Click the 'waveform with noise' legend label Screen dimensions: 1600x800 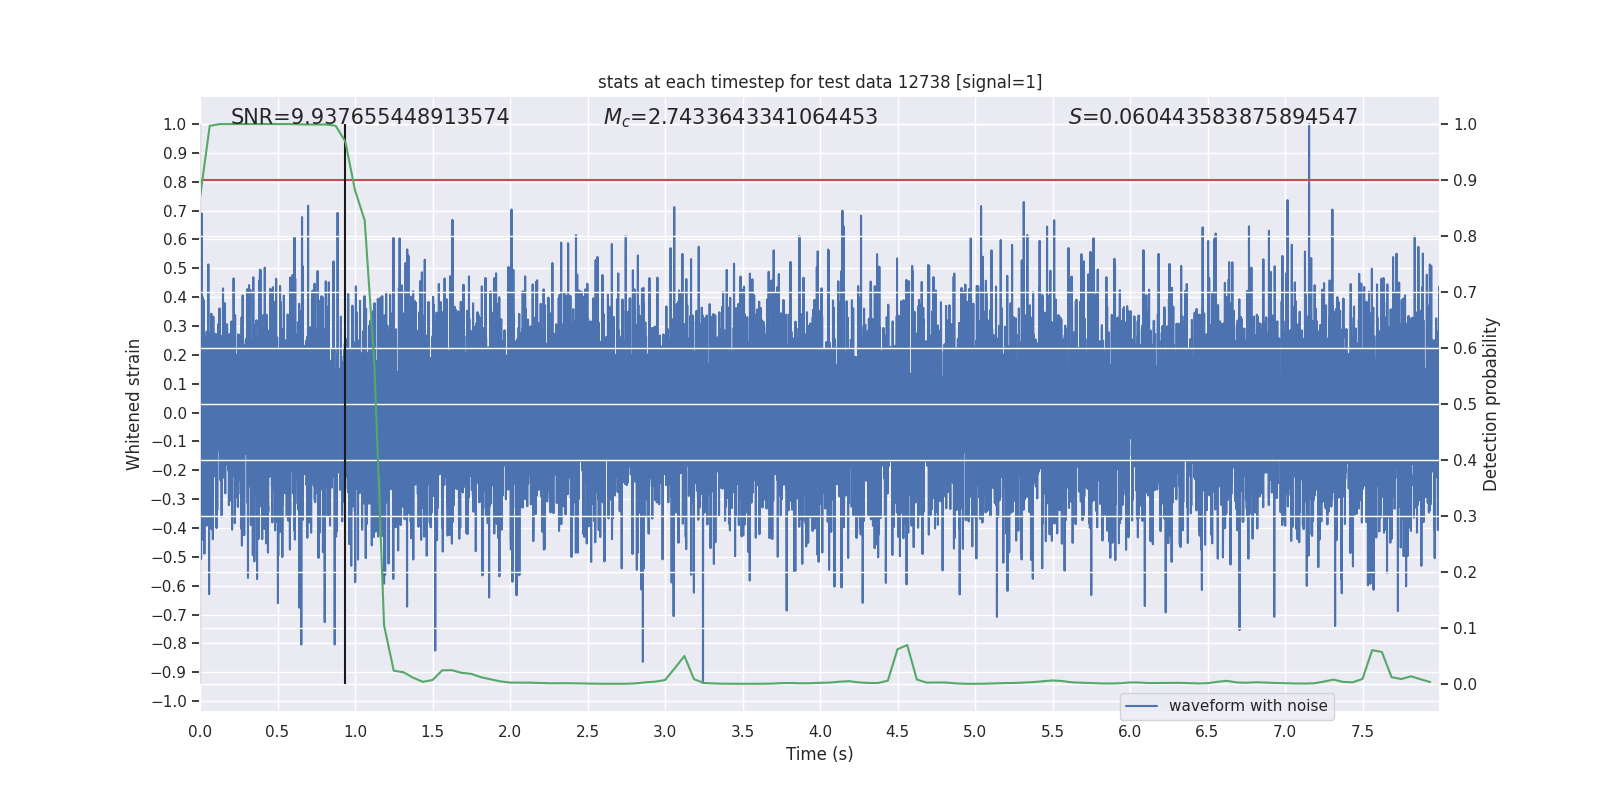click(1247, 706)
